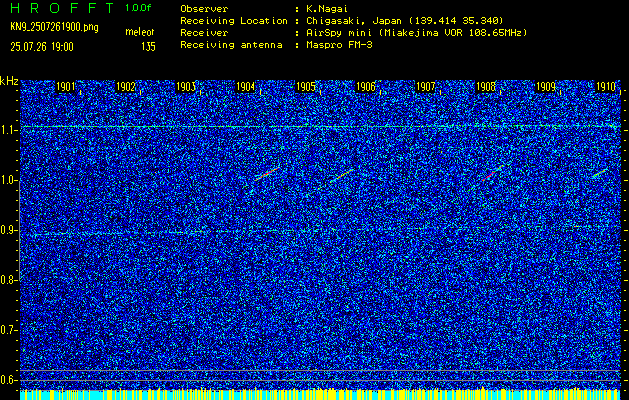Click the AirSpy mini receiver description

point(417,33)
